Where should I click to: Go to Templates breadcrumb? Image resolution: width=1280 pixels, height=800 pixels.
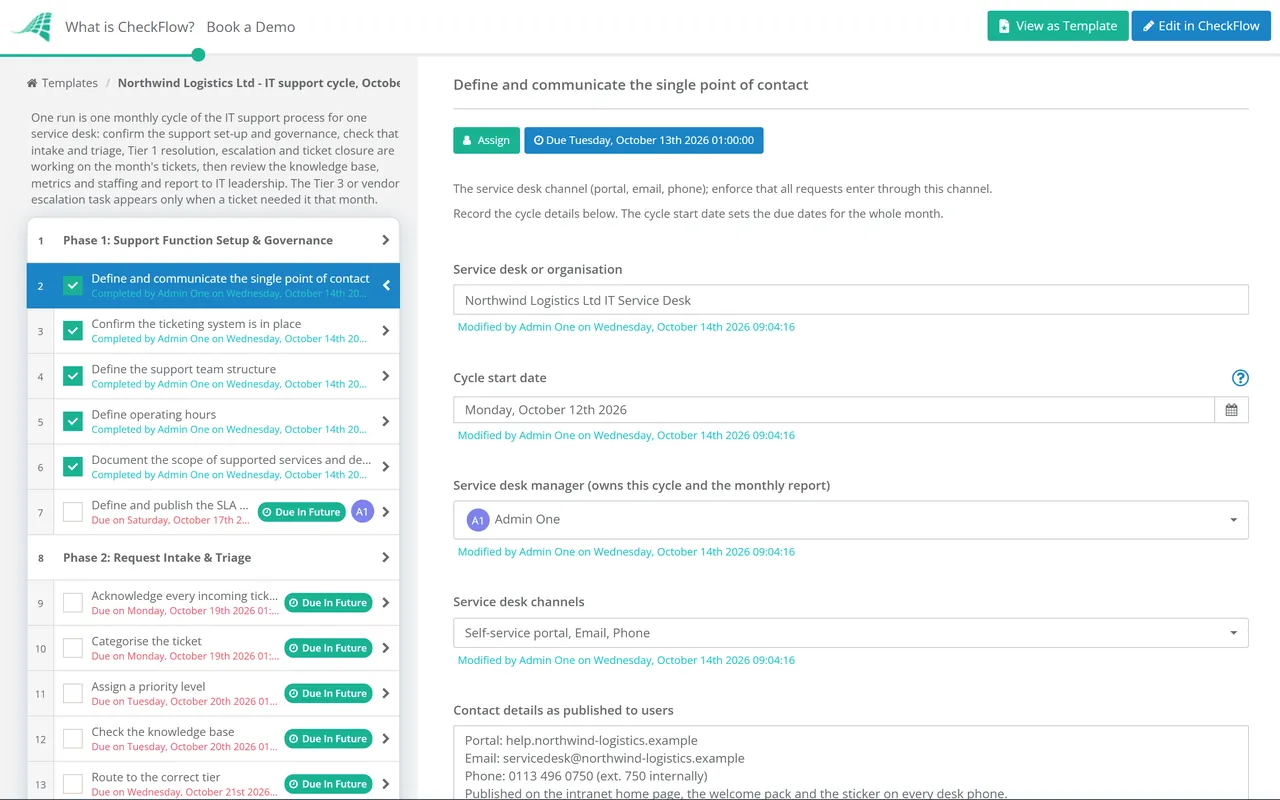[x=70, y=83]
